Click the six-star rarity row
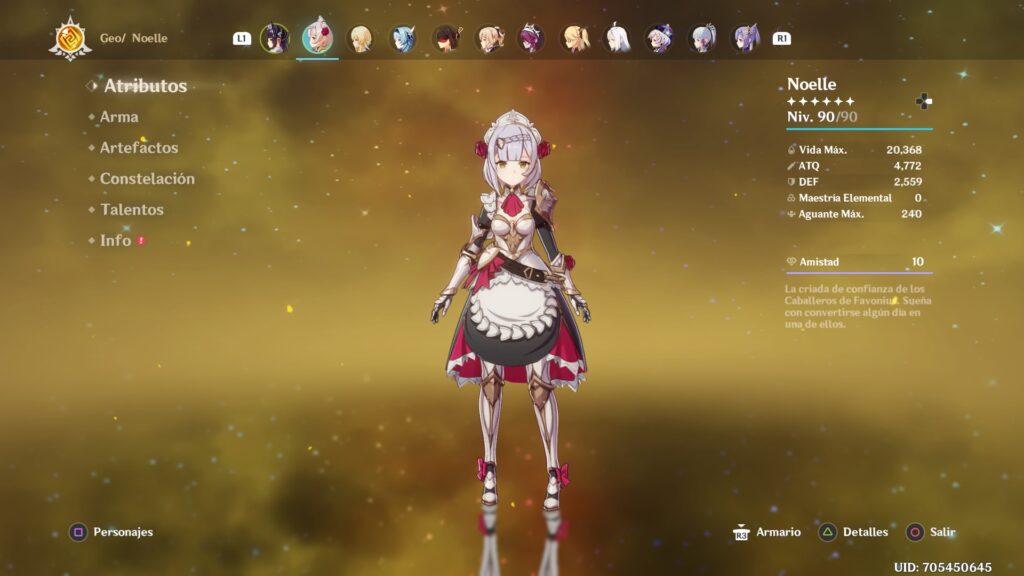This screenshot has height=576, width=1024. pos(821,101)
